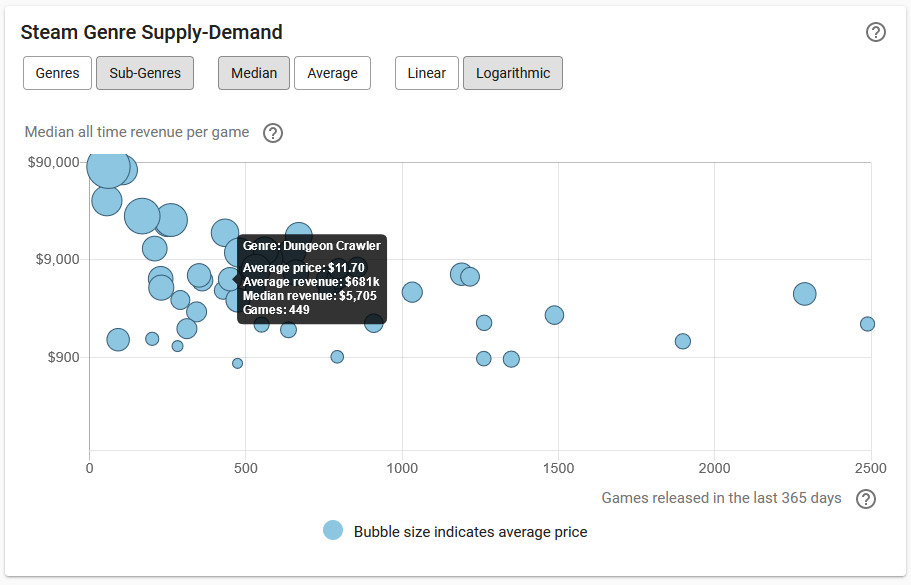Switch to the Genres view

58,73
